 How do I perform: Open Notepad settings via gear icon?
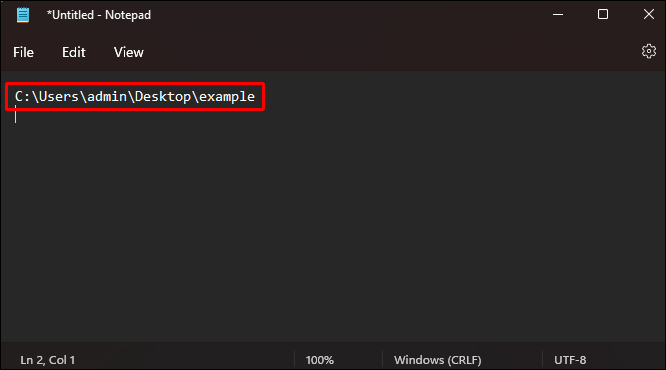pyautogui.click(x=649, y=51)
